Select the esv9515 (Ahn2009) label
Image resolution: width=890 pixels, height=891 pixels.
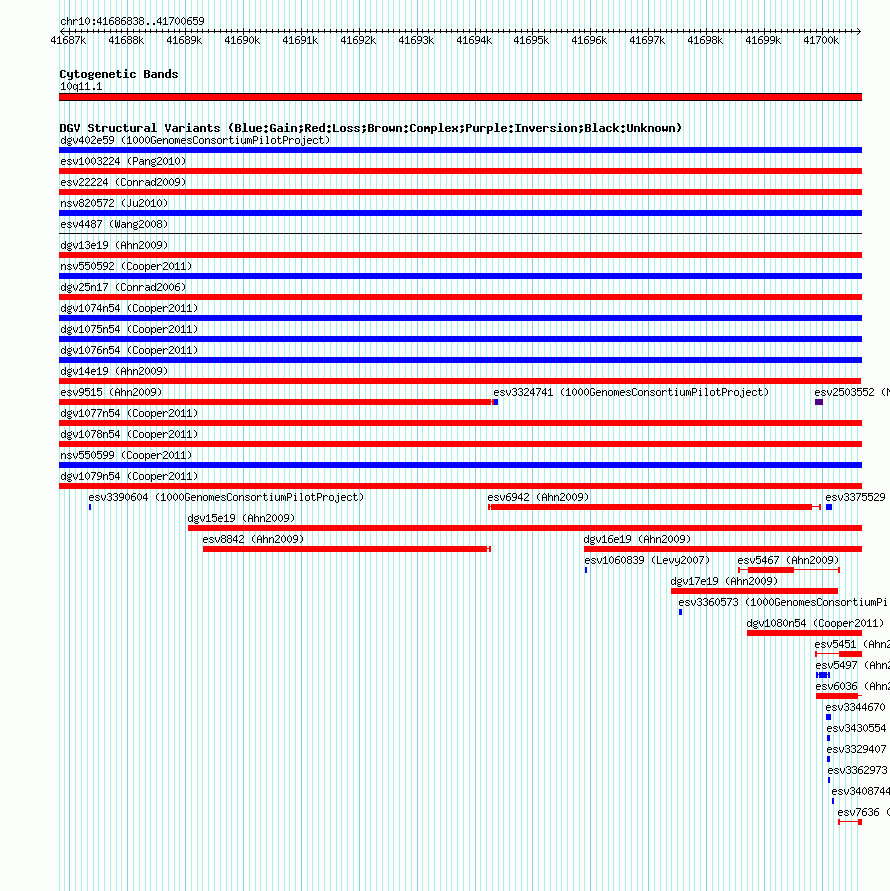111,393
